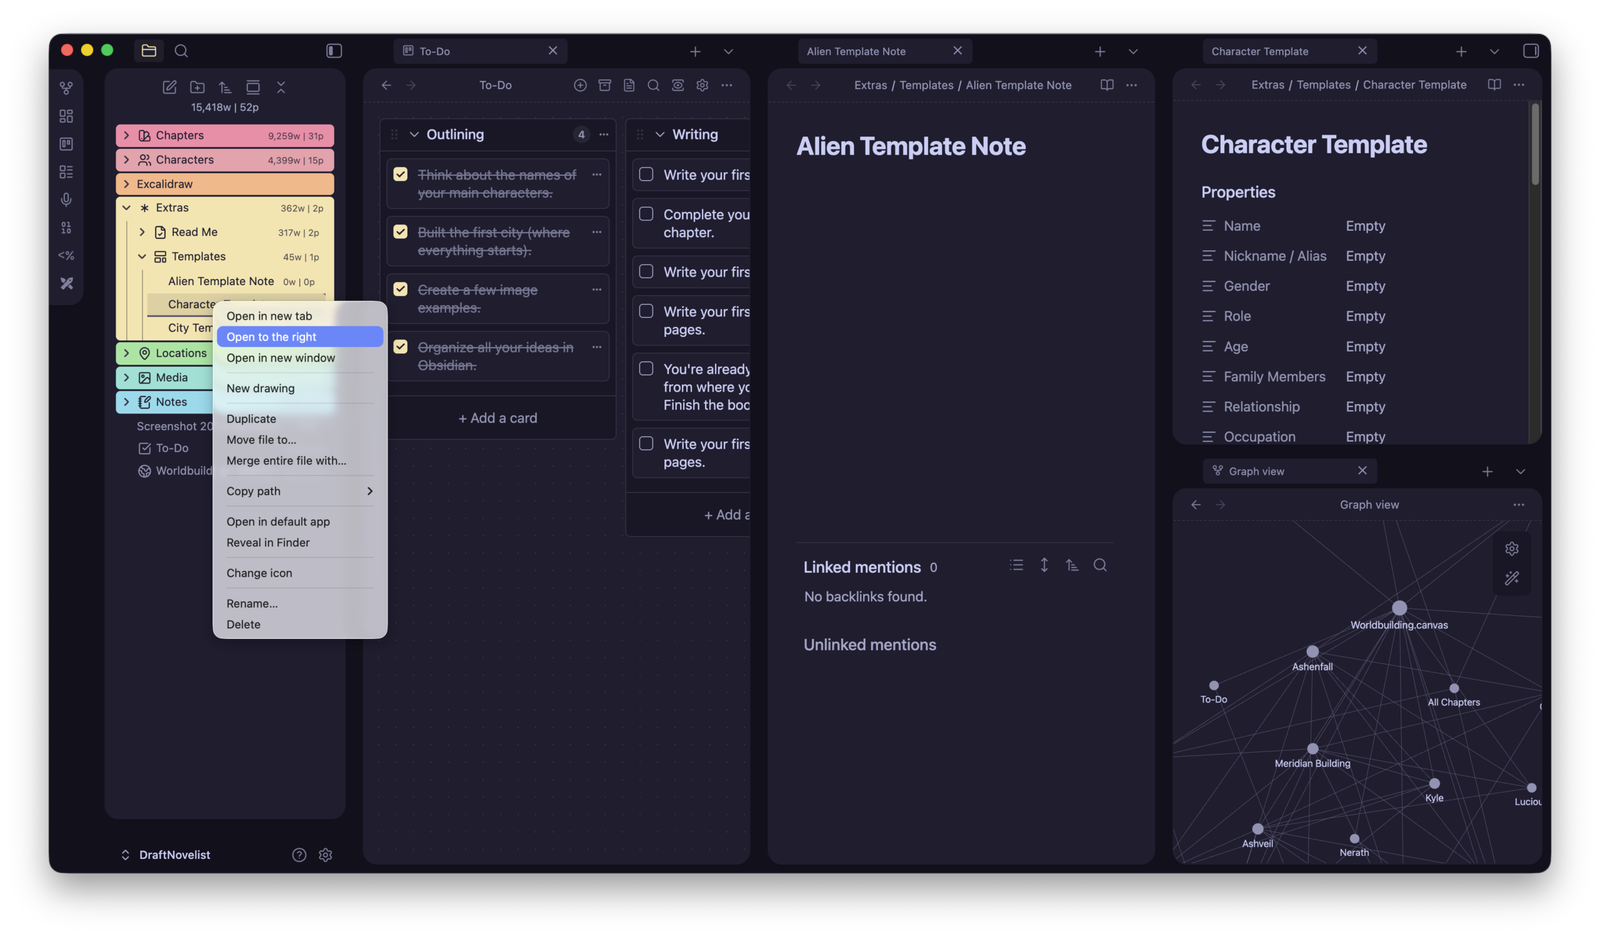1600x938 pixels.
Task: Open the graph view settings gear
Action: 1511,548
